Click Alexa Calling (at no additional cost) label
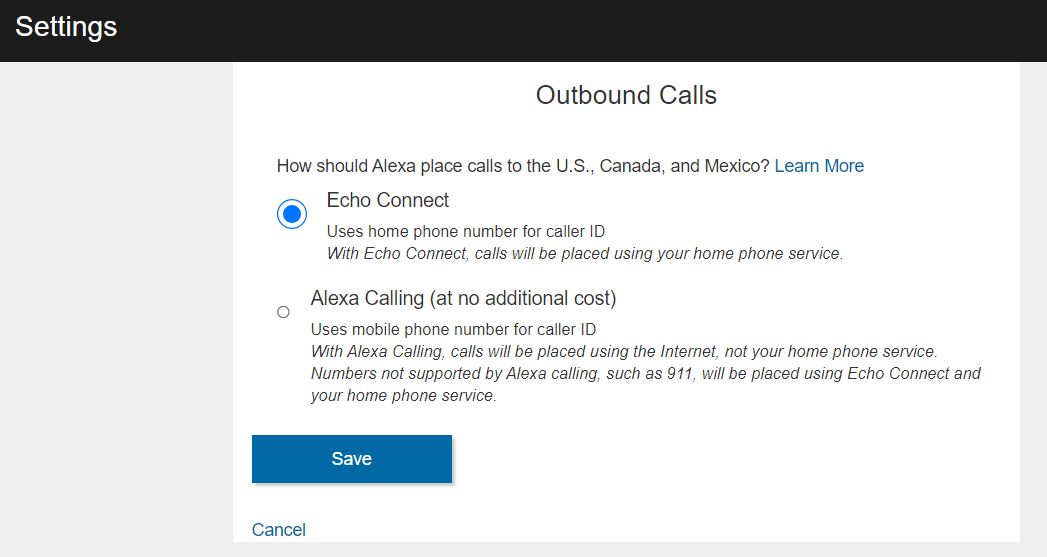This screenshot has width=1047, height=557. click(x=463, y=298)
